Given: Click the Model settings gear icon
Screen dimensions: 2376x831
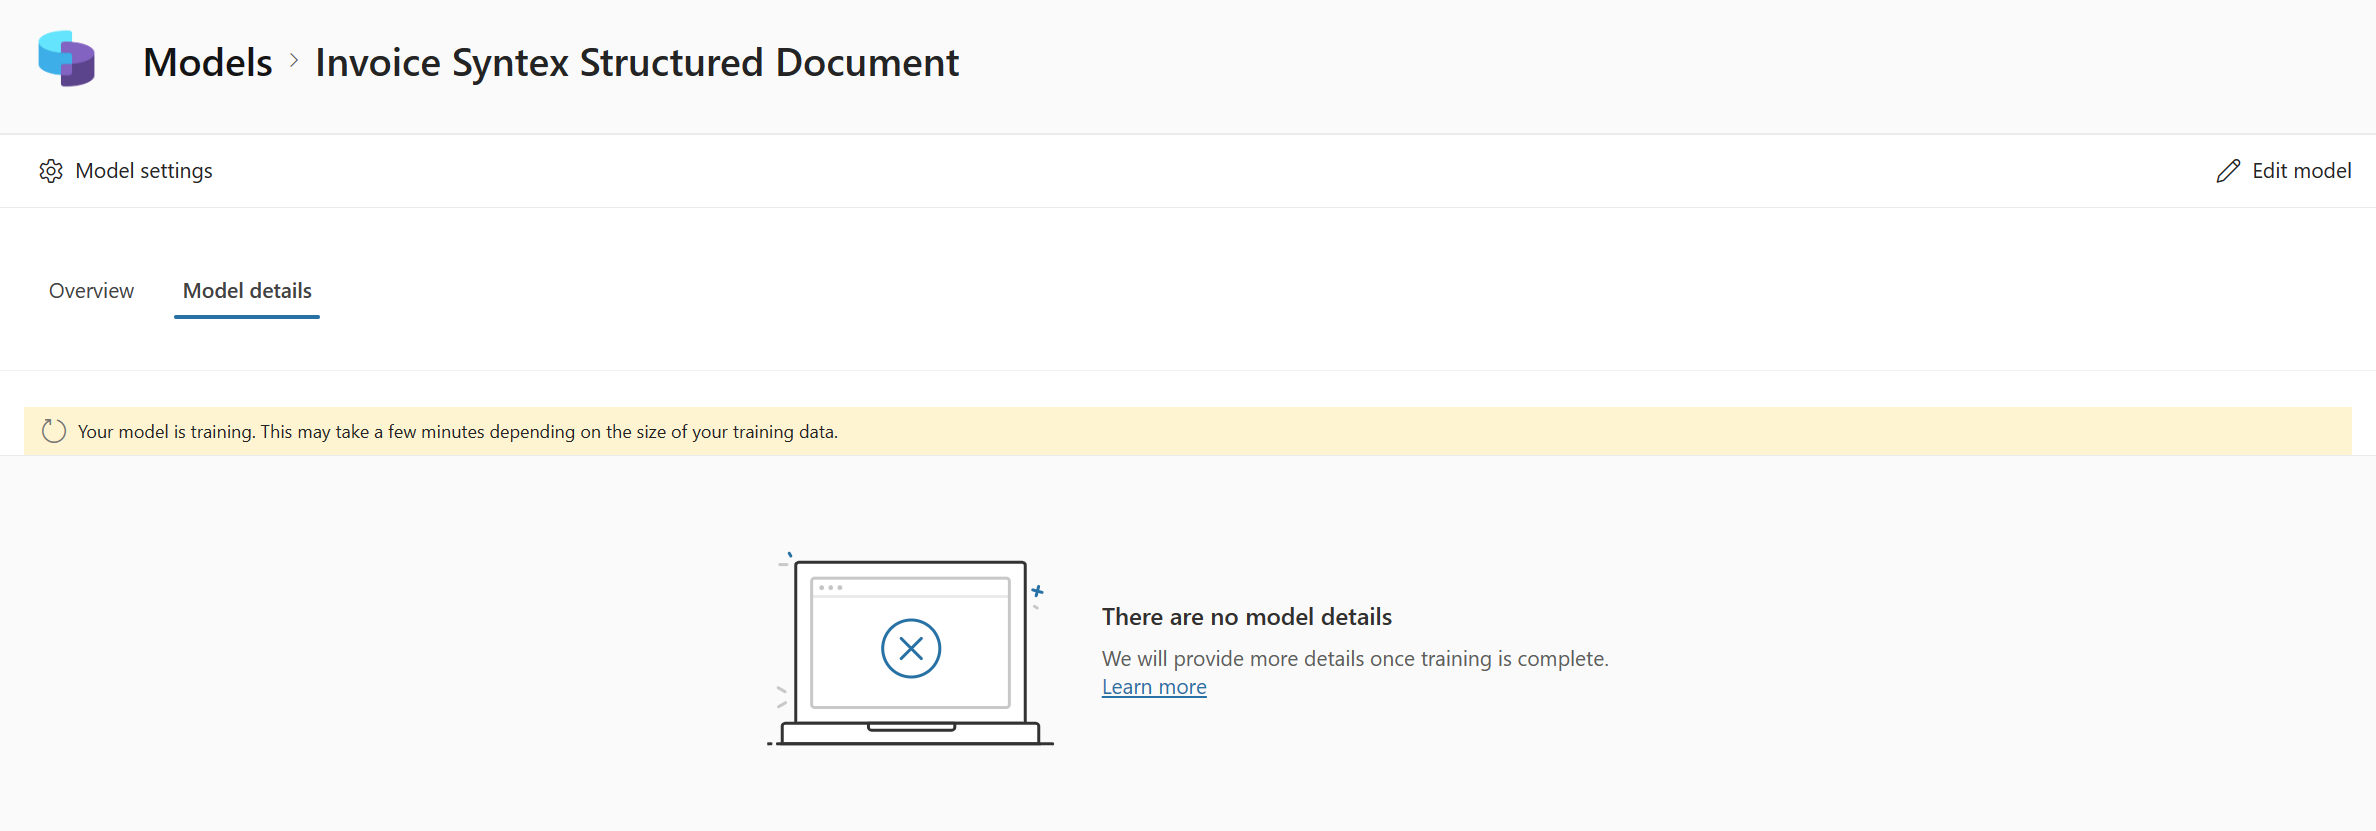Looking at the screenshot, I should click(51, 171).
